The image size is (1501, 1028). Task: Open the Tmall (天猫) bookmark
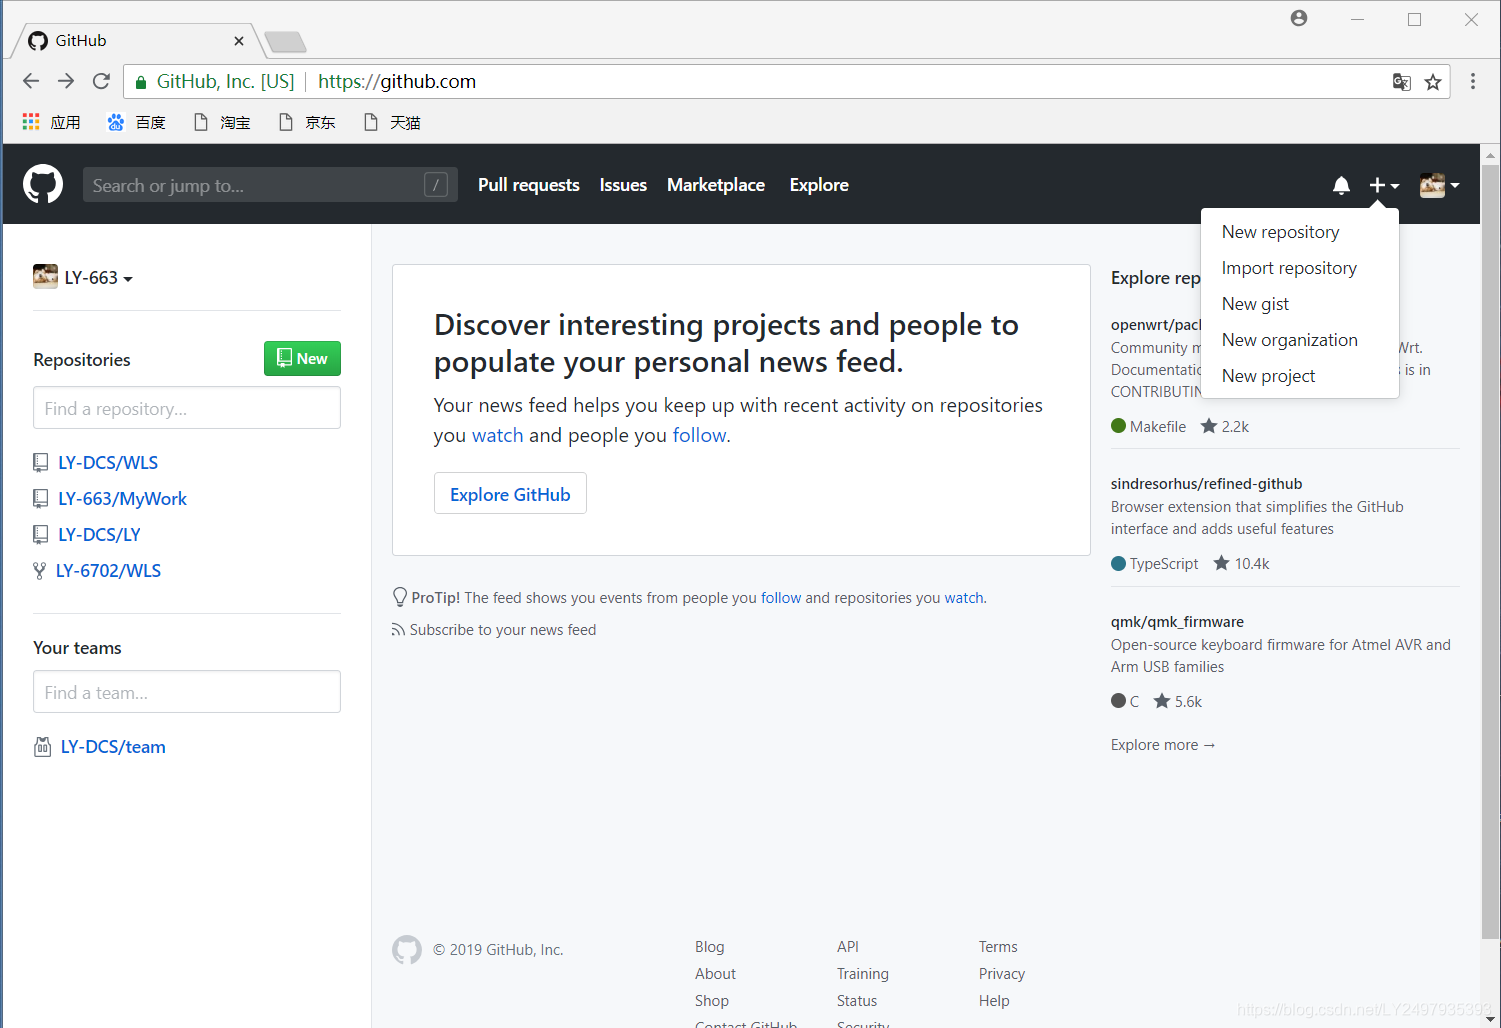pyautogui.click(x=392, y=122)
